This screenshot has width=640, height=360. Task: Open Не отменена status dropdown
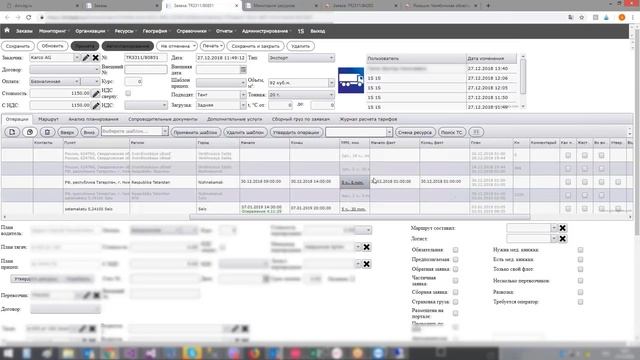tap(177, 46)
